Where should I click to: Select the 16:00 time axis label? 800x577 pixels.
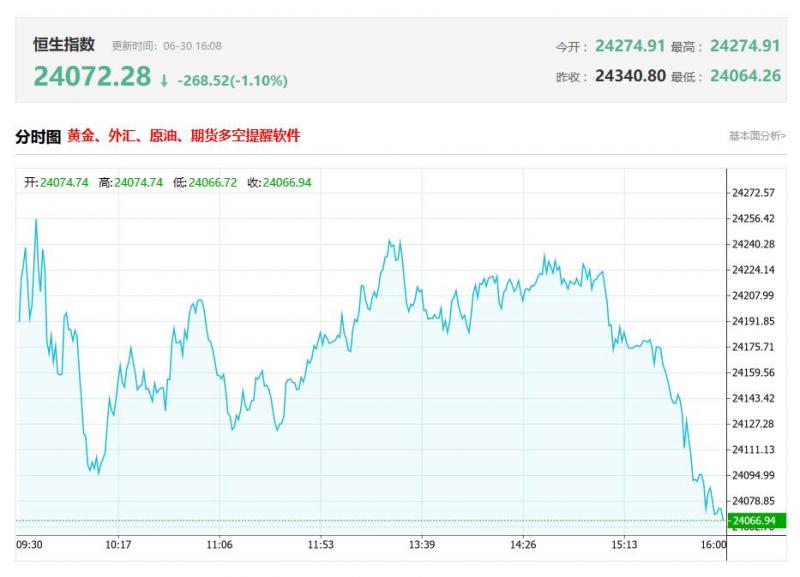pos(713,545)
